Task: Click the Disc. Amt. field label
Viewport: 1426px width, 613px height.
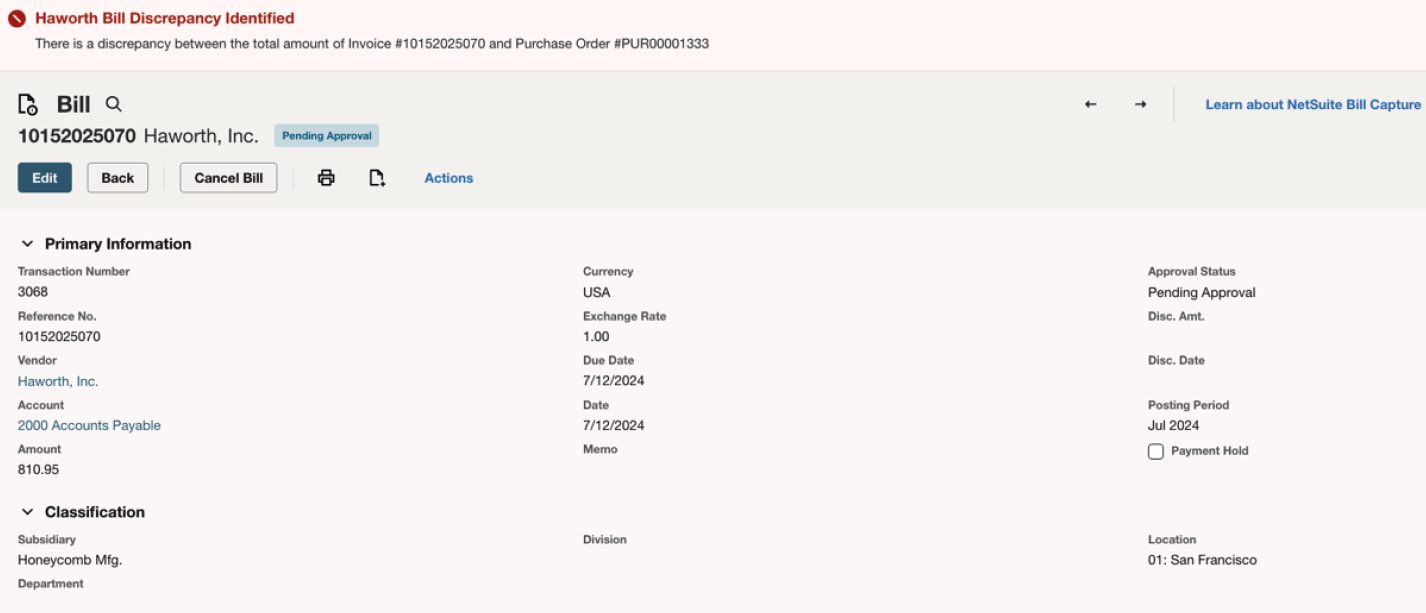Action: tap(1176, 316)
